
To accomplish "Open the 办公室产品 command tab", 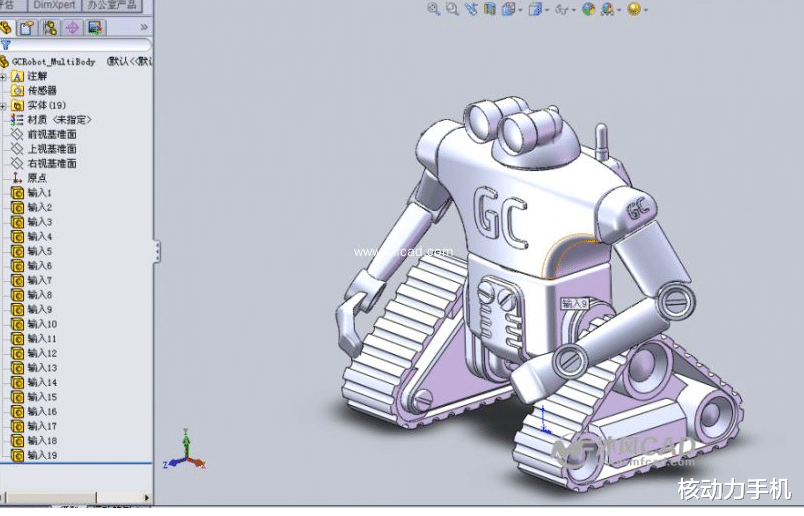I will click(x=112, y=5).
